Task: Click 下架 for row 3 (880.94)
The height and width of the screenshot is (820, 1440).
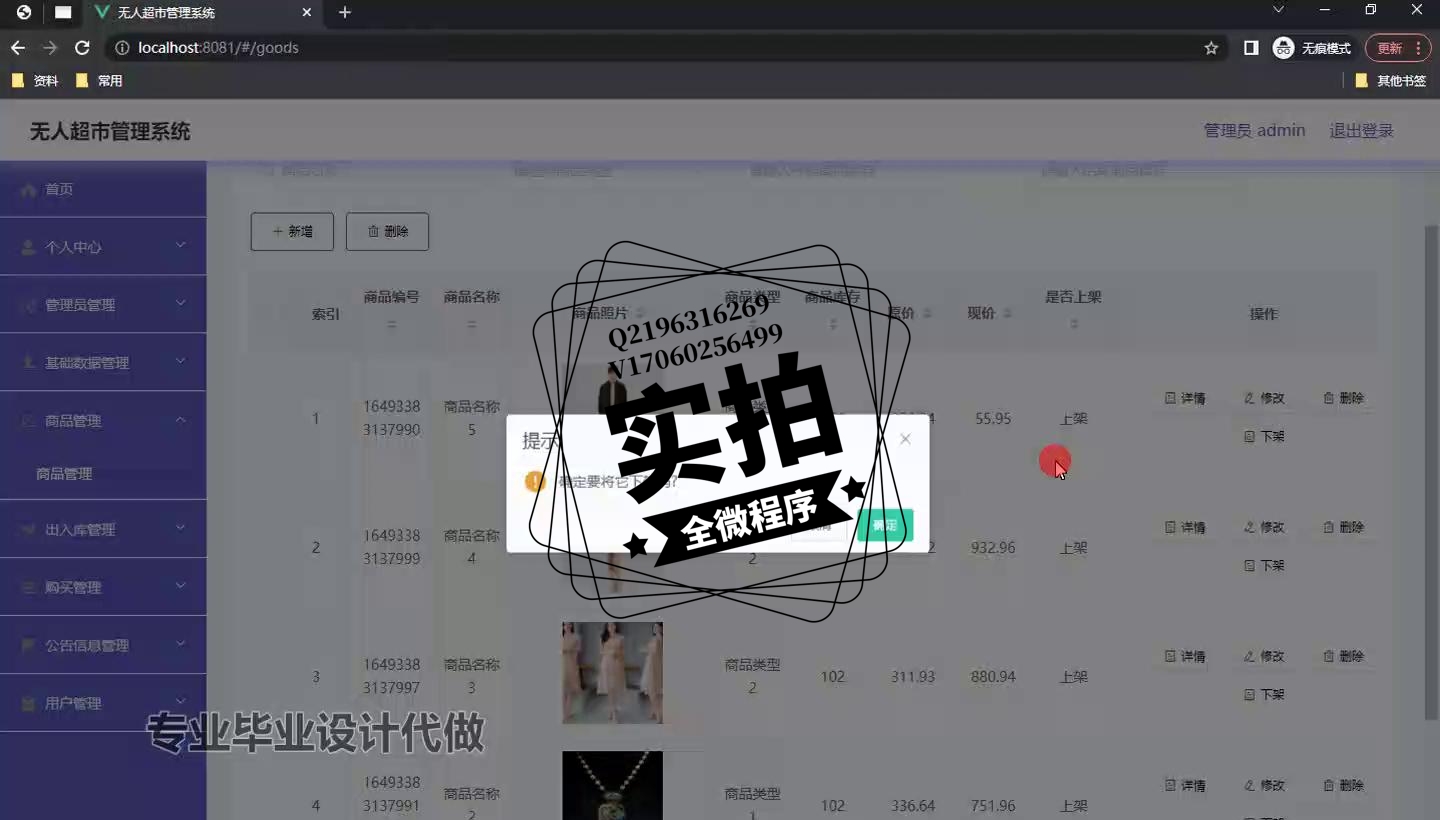Action: (1264, 694)
